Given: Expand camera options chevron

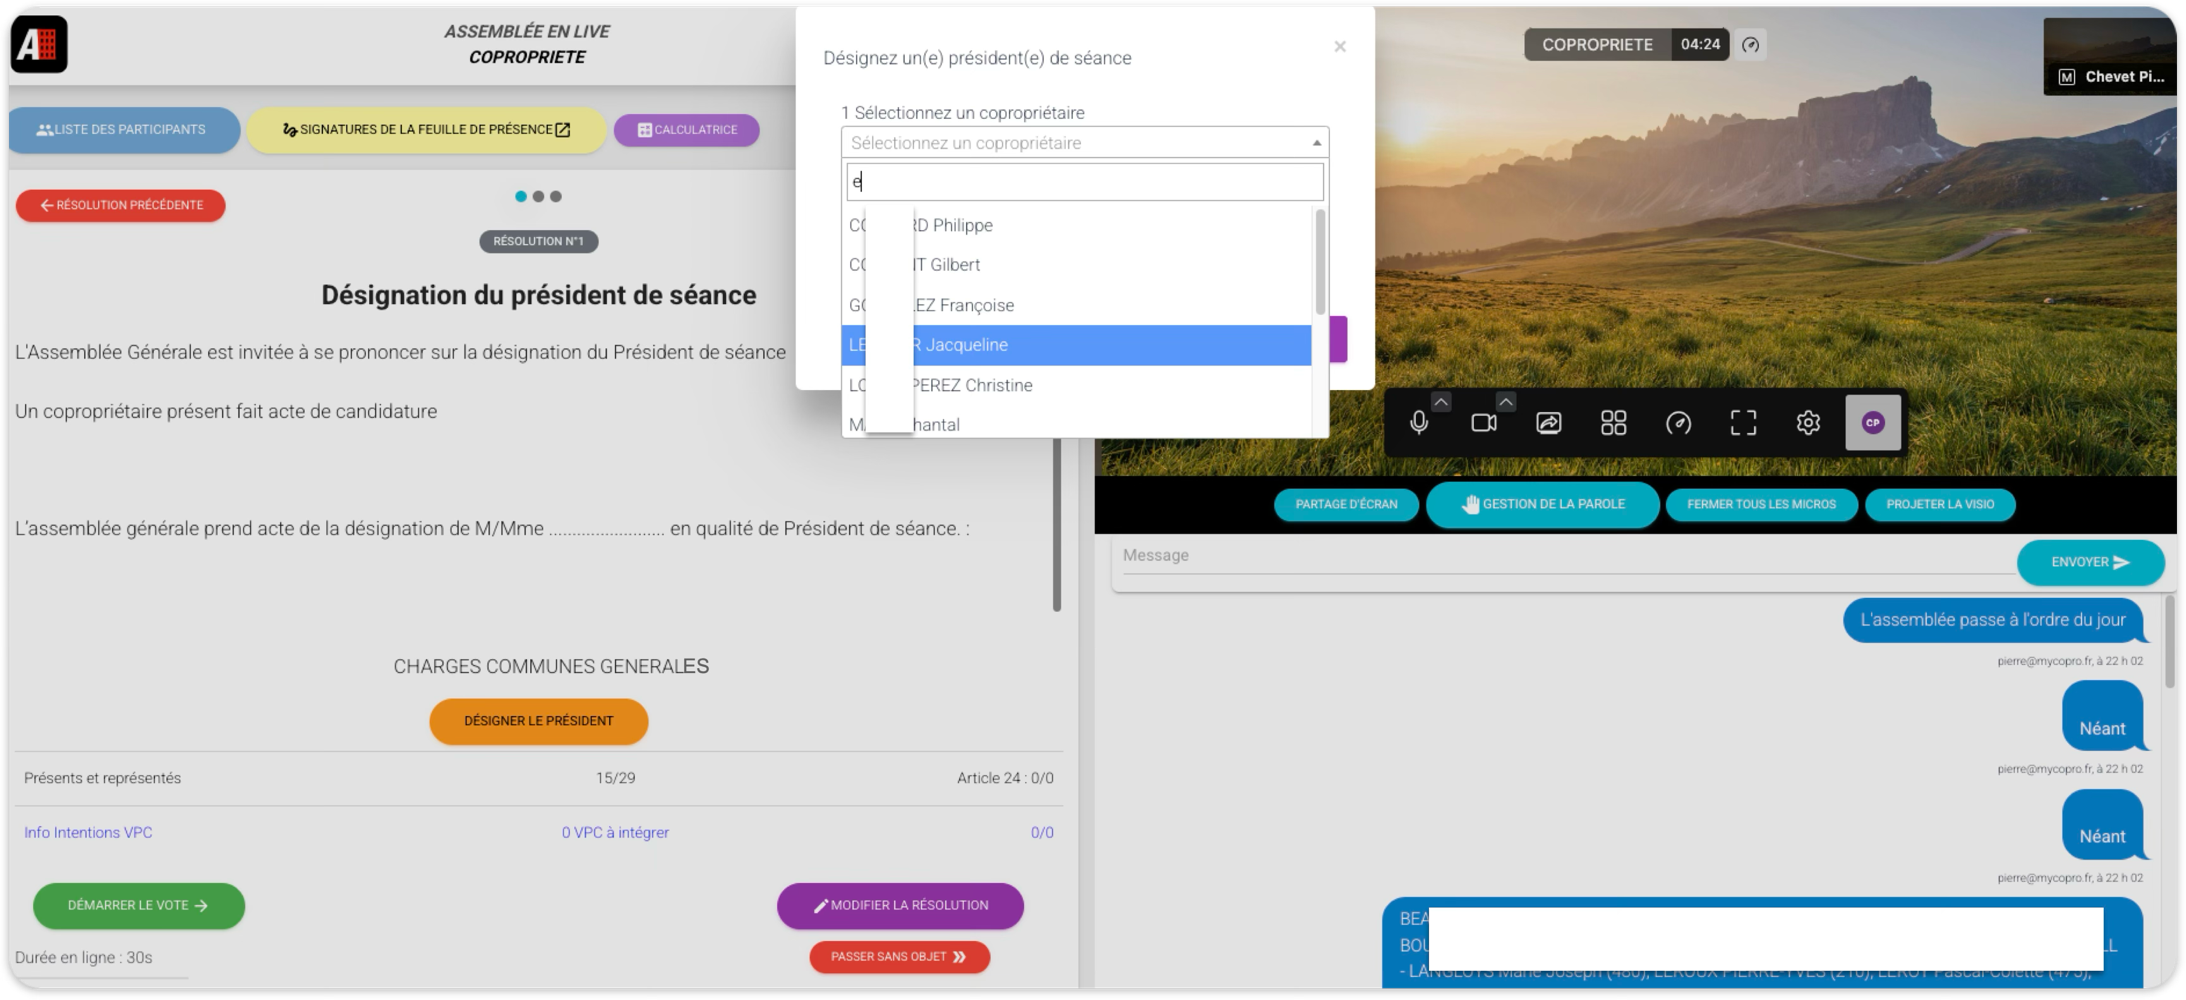Looking at the screenshot, I should point(1506,402).
